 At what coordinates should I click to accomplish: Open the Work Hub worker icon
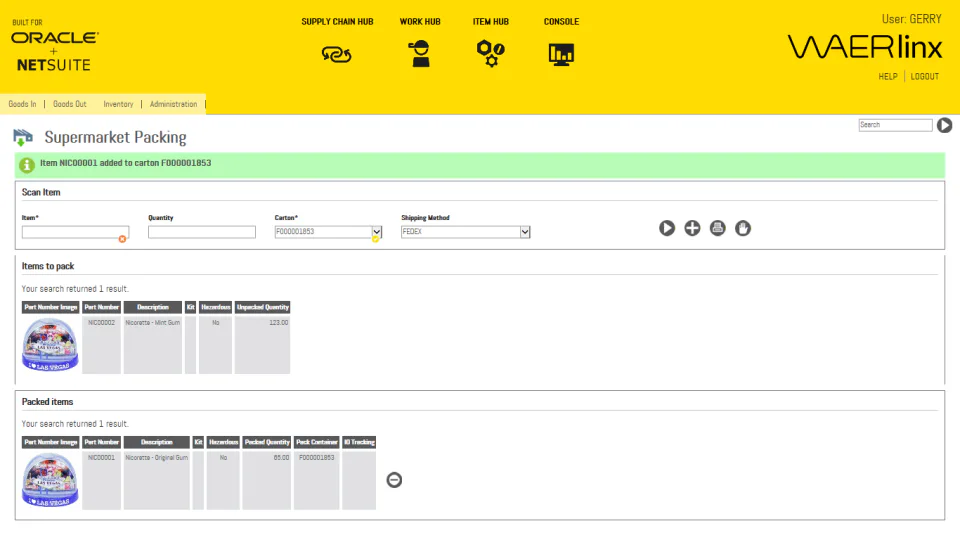420,53
